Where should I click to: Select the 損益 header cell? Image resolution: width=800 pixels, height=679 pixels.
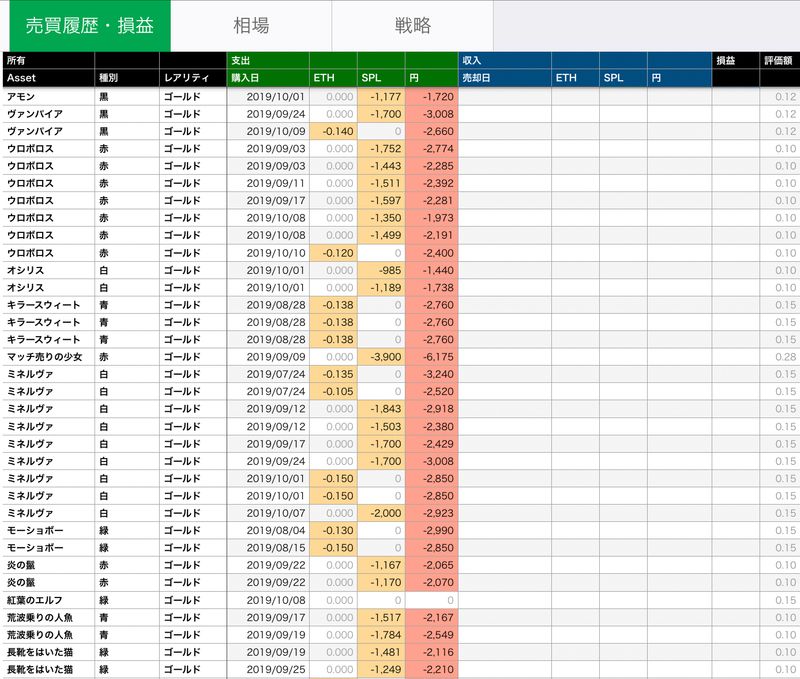tap(735, 61)
